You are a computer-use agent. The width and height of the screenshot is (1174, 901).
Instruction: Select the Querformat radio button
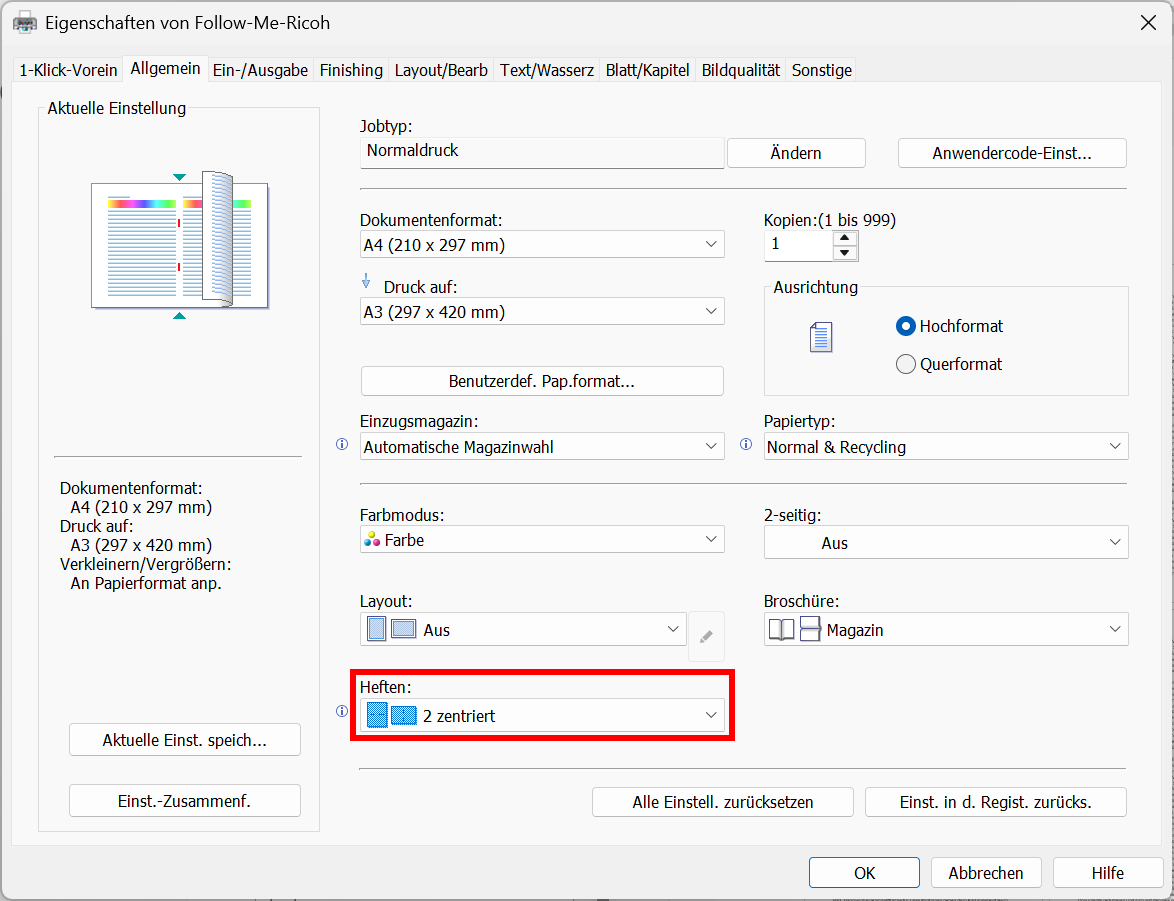coord(906,364)
